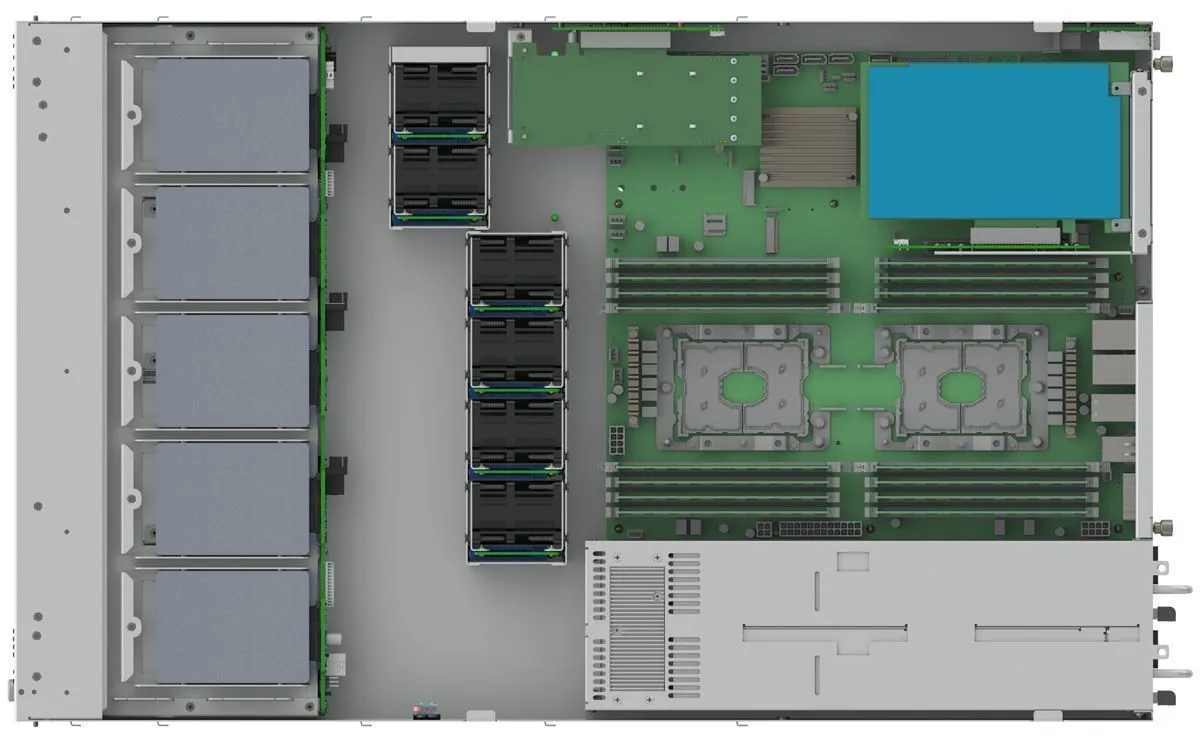The height and width of the screenshot is (739, 1200).
Task: Select the fourth drive bay from top
Action: pos(231,498)
